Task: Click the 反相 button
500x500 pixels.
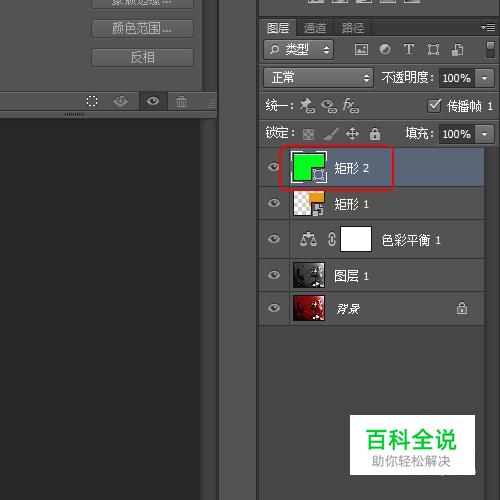Action: tap(142, 57)
